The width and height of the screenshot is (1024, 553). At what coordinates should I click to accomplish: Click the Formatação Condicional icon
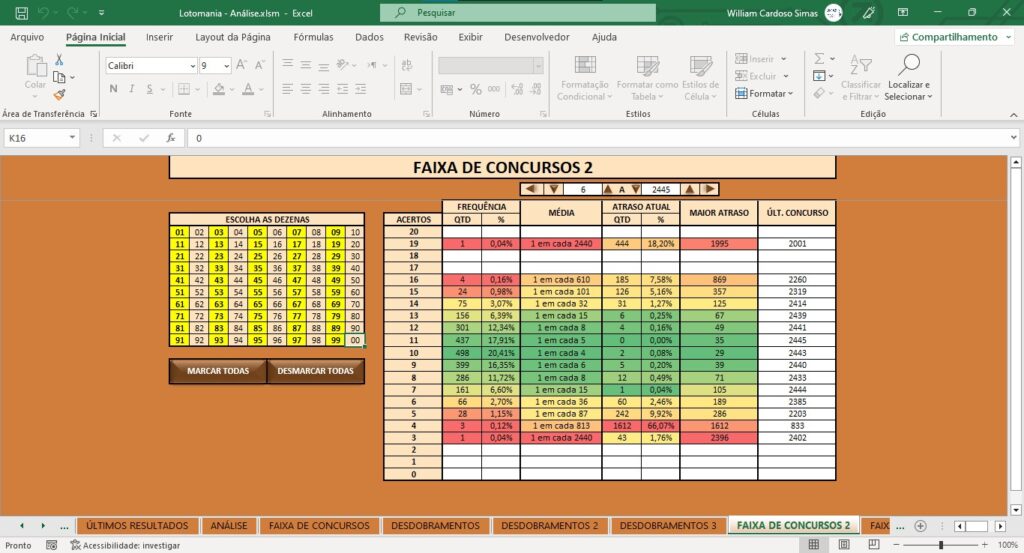584,78
